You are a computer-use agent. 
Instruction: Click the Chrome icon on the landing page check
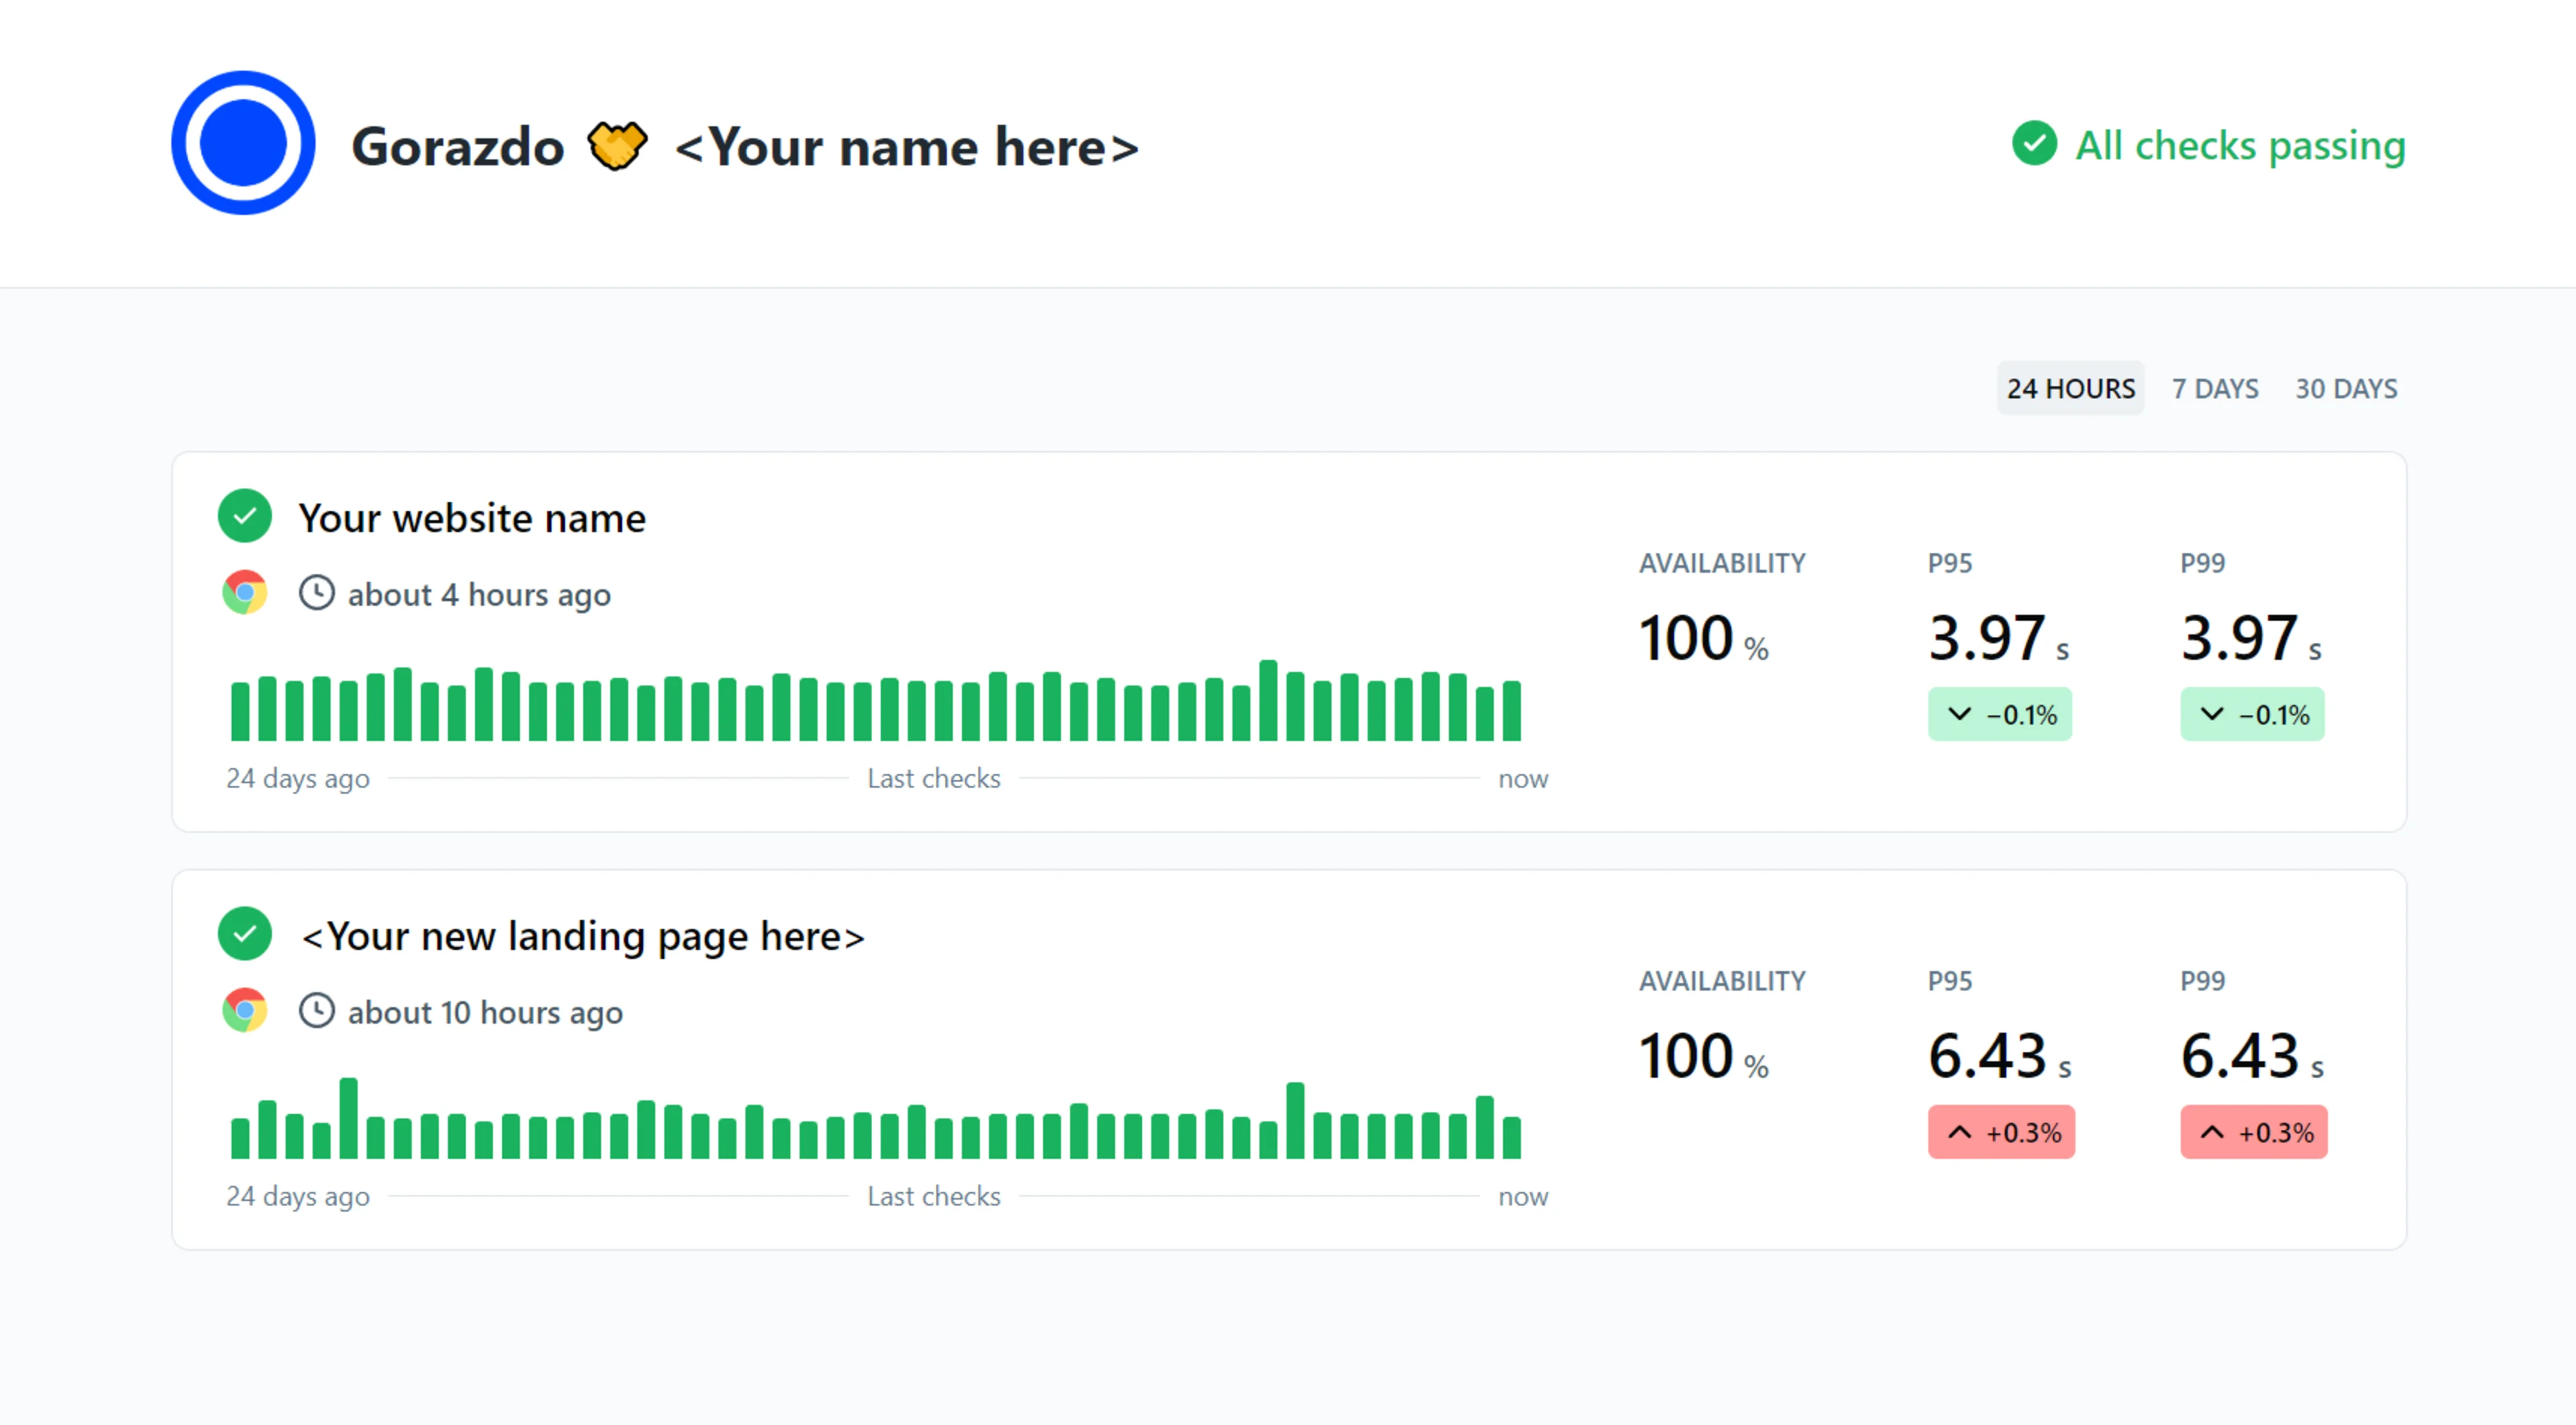[243, 1011]
